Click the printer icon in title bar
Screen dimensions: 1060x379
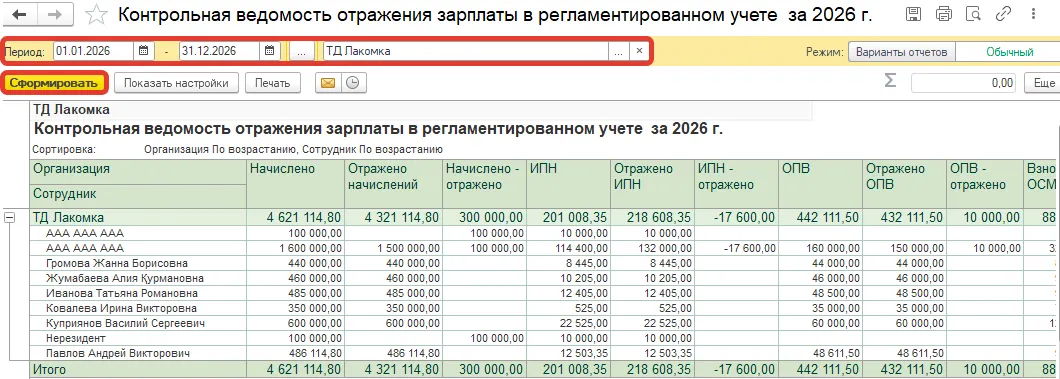(x=944, y=14)
